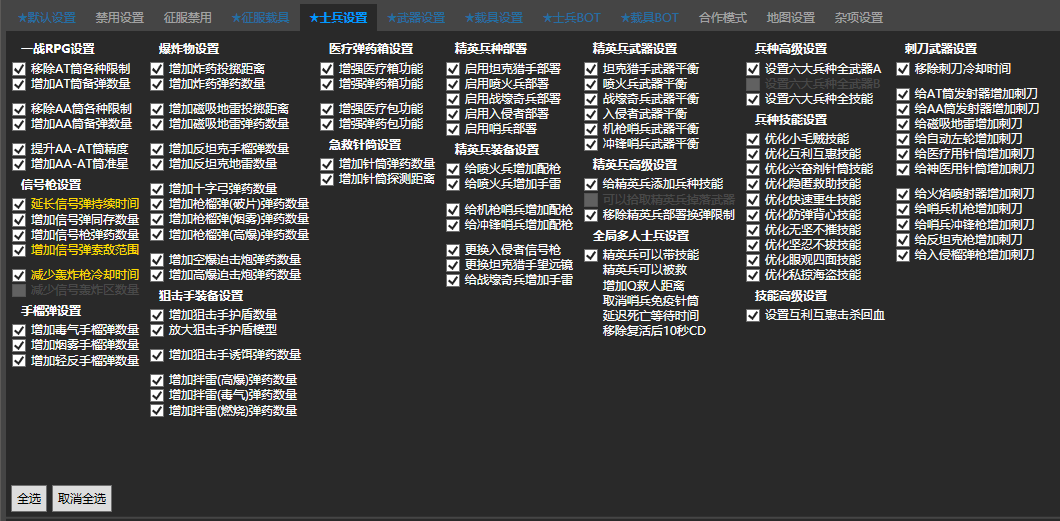1060x521 pixels.
Task: Click the 全选 button
Action: click(x=28, y=498)
